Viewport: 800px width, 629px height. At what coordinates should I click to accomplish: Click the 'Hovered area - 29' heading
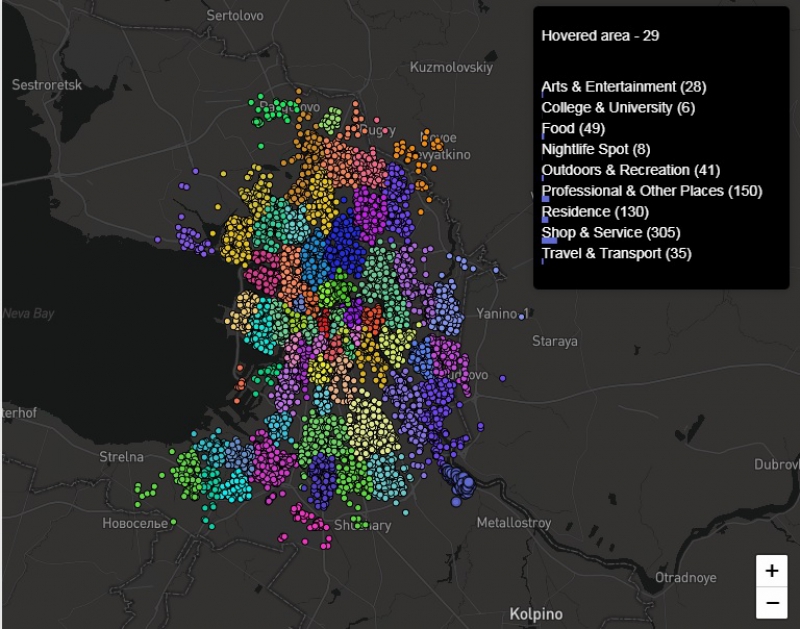(600, 35)
